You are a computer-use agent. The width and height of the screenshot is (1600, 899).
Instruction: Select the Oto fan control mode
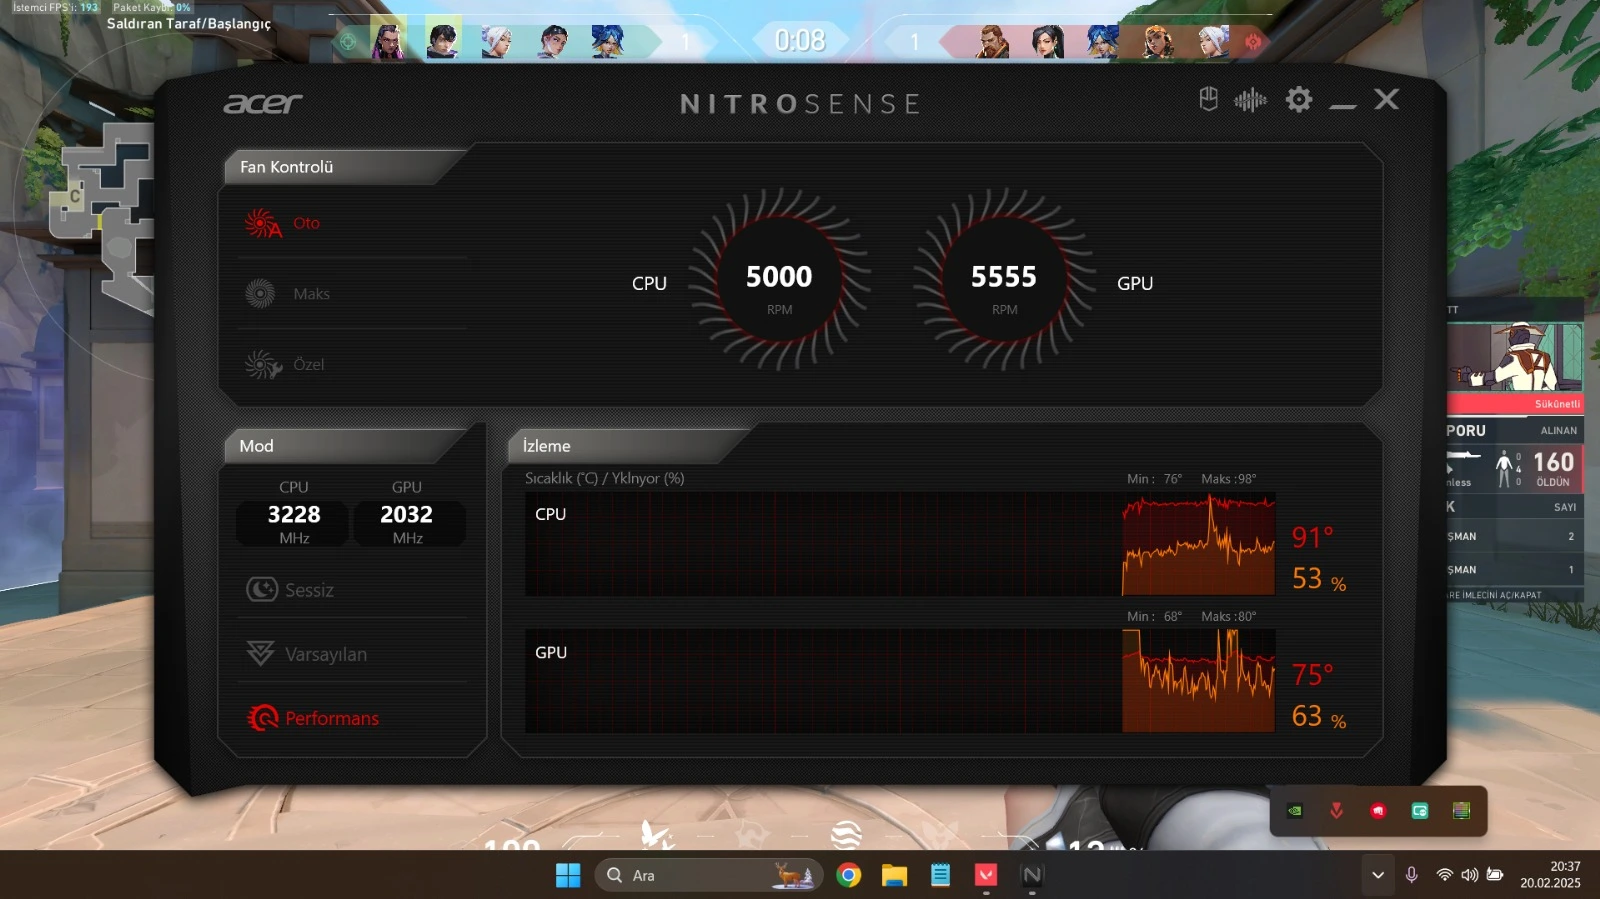tap(284, 223)
